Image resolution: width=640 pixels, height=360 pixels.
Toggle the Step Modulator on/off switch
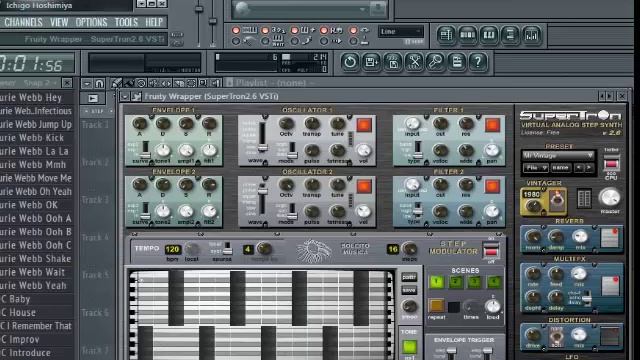tap(491, 250)
